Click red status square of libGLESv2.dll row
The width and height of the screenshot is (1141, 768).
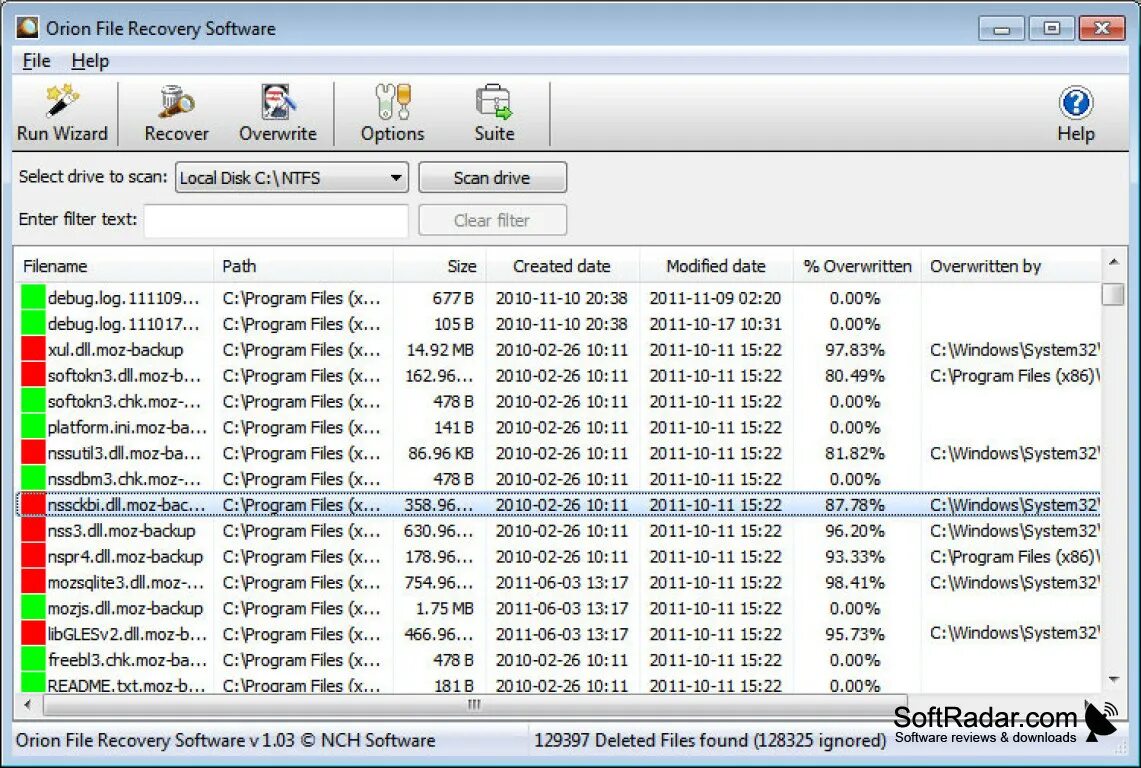33,634
